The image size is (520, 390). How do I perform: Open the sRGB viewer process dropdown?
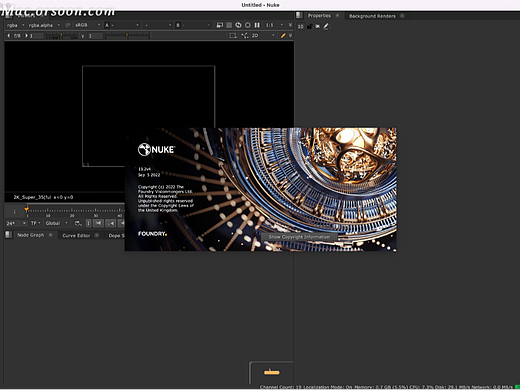click(x=87, y=25)
